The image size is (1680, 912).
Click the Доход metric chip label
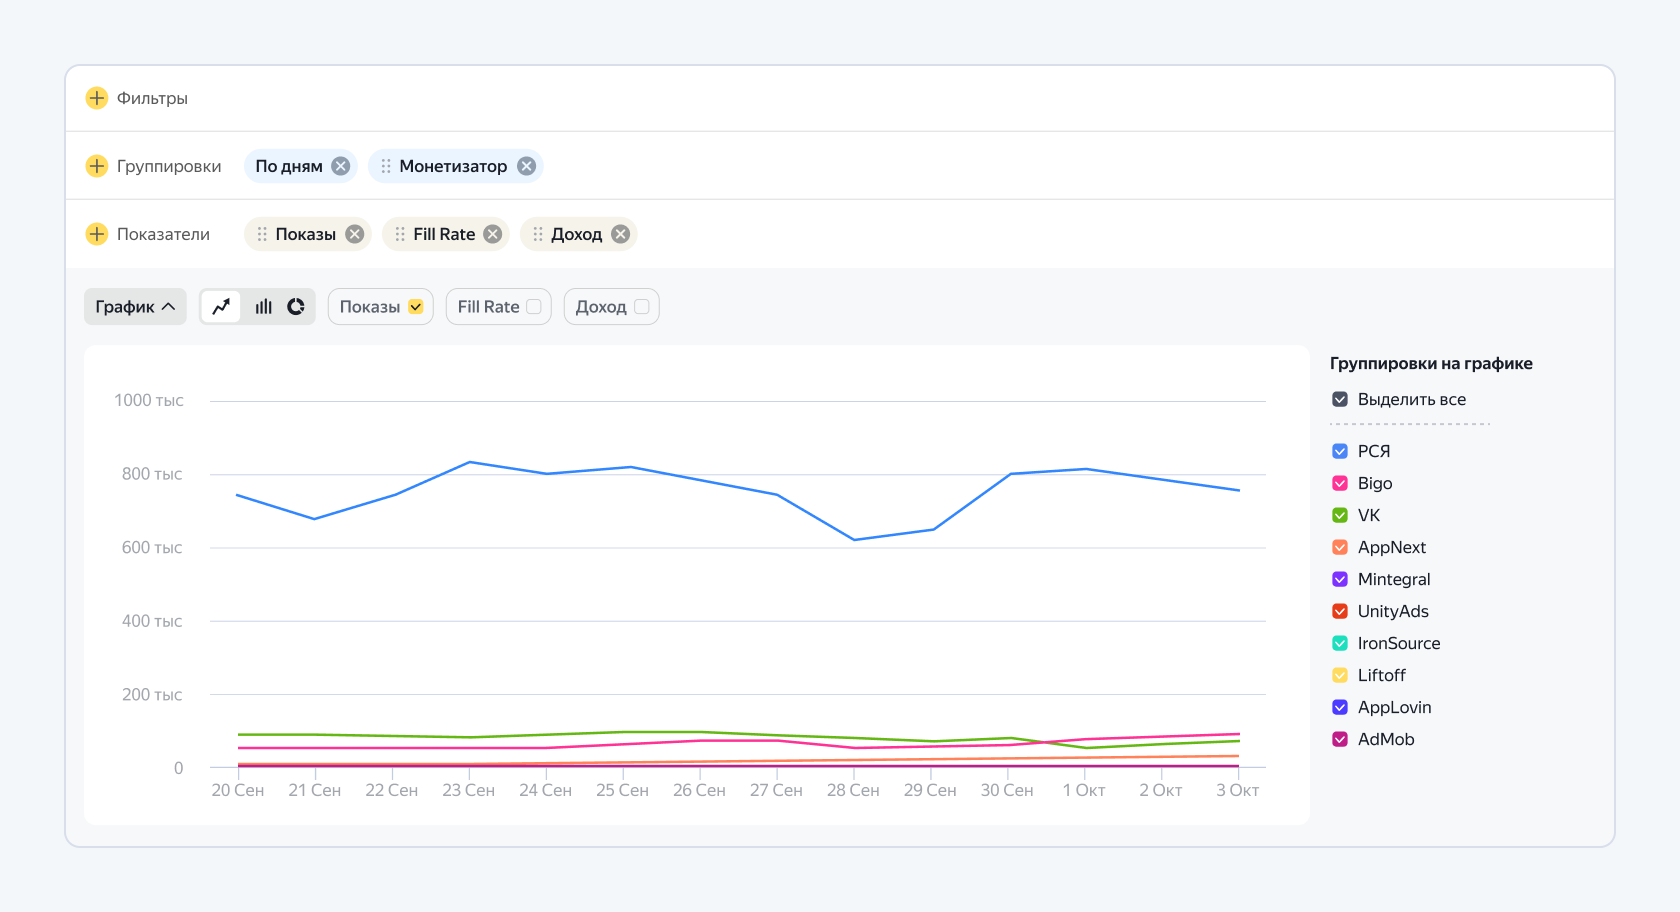pyautogui.click(x=577, y=234)
